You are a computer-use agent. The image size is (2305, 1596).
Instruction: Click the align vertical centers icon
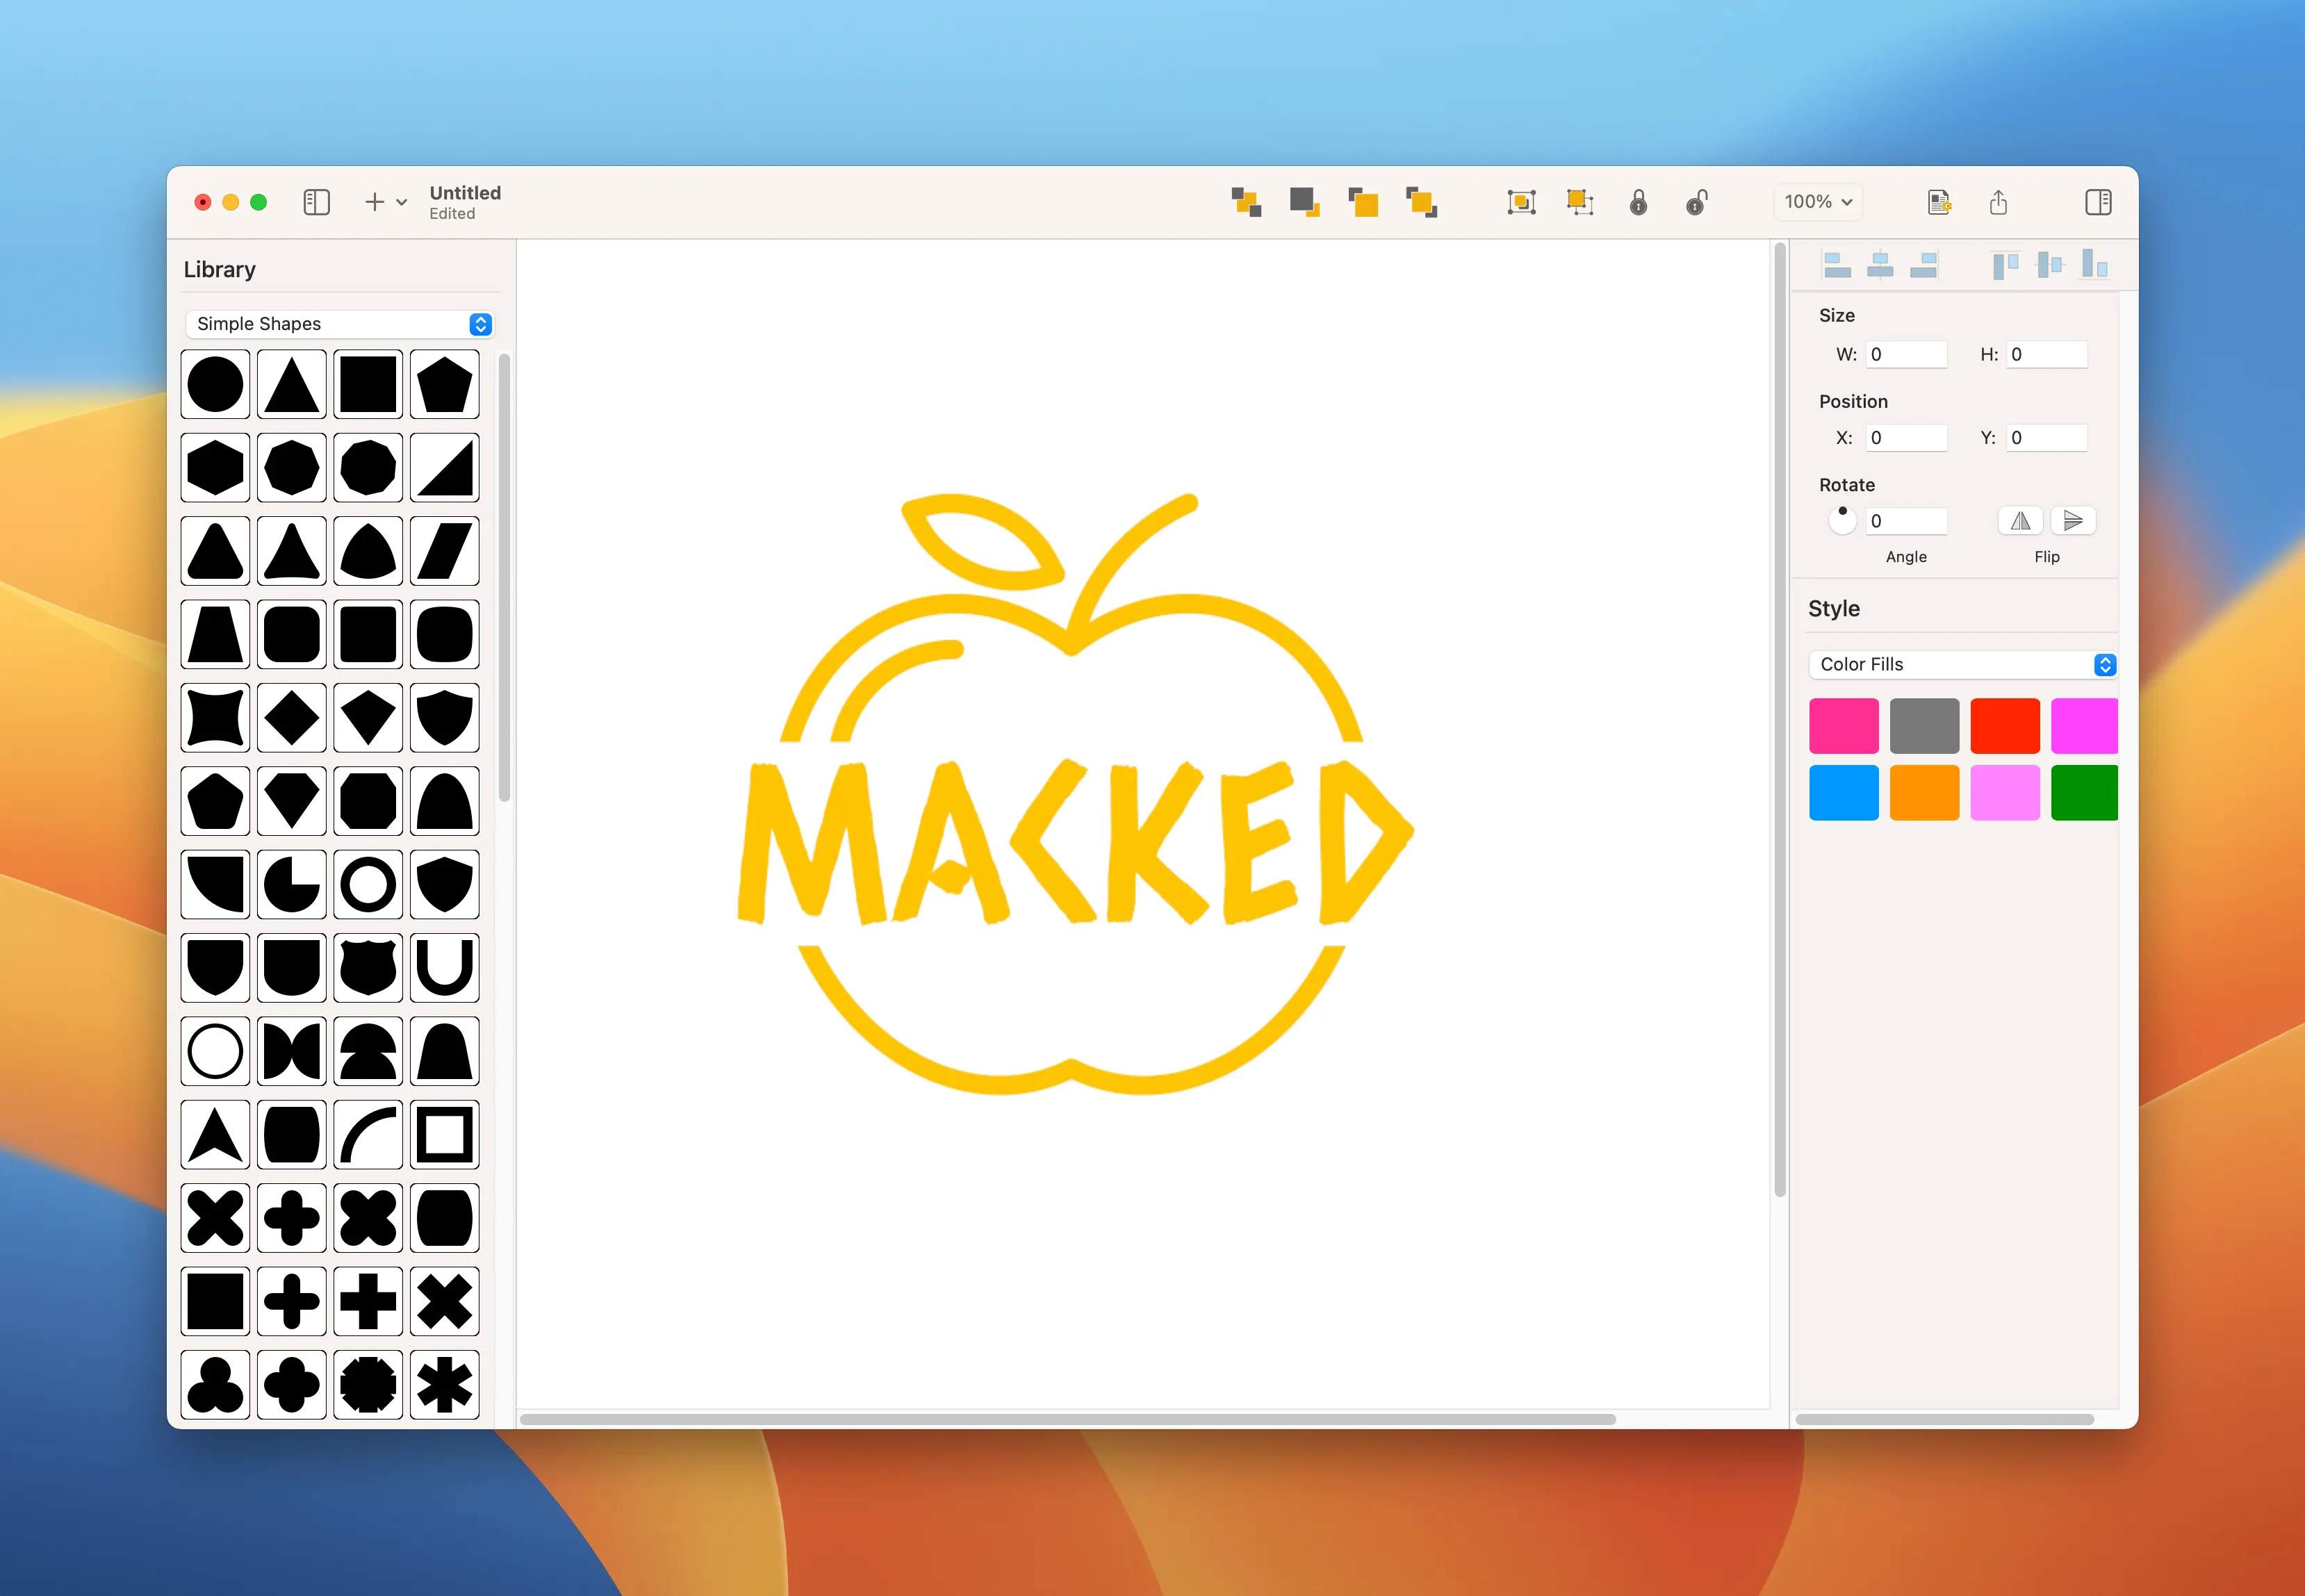pyautogui.click(x=2050, y=265)
